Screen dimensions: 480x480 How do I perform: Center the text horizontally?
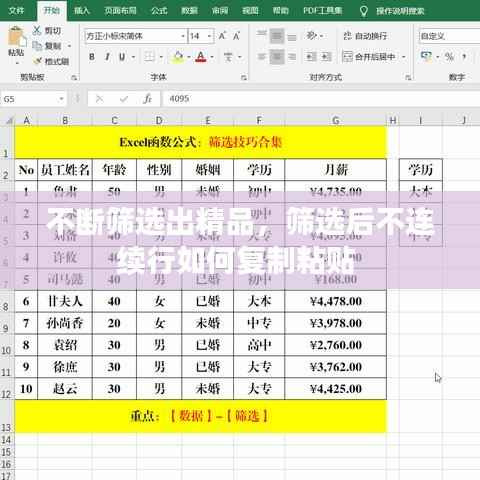point(277,57)
